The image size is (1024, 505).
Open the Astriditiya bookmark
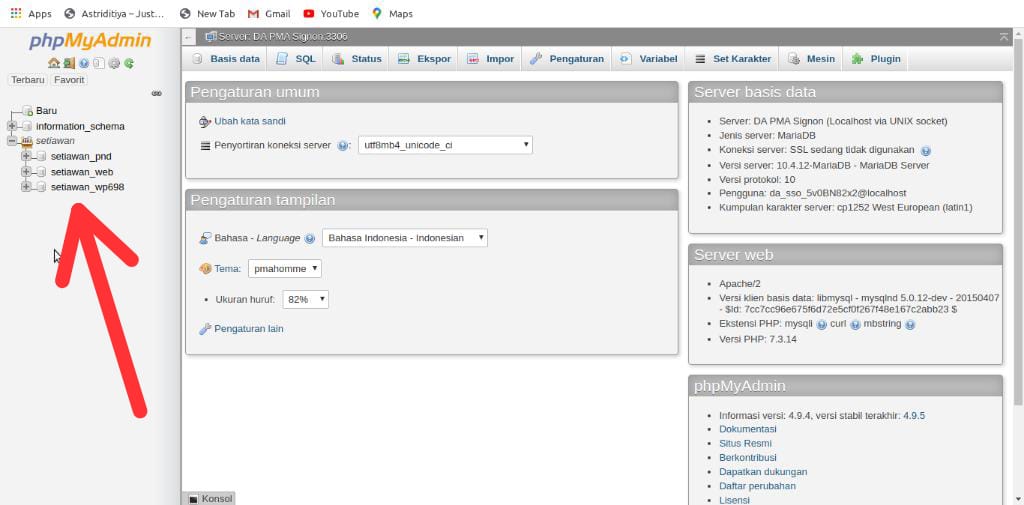[x=115, y=13]
